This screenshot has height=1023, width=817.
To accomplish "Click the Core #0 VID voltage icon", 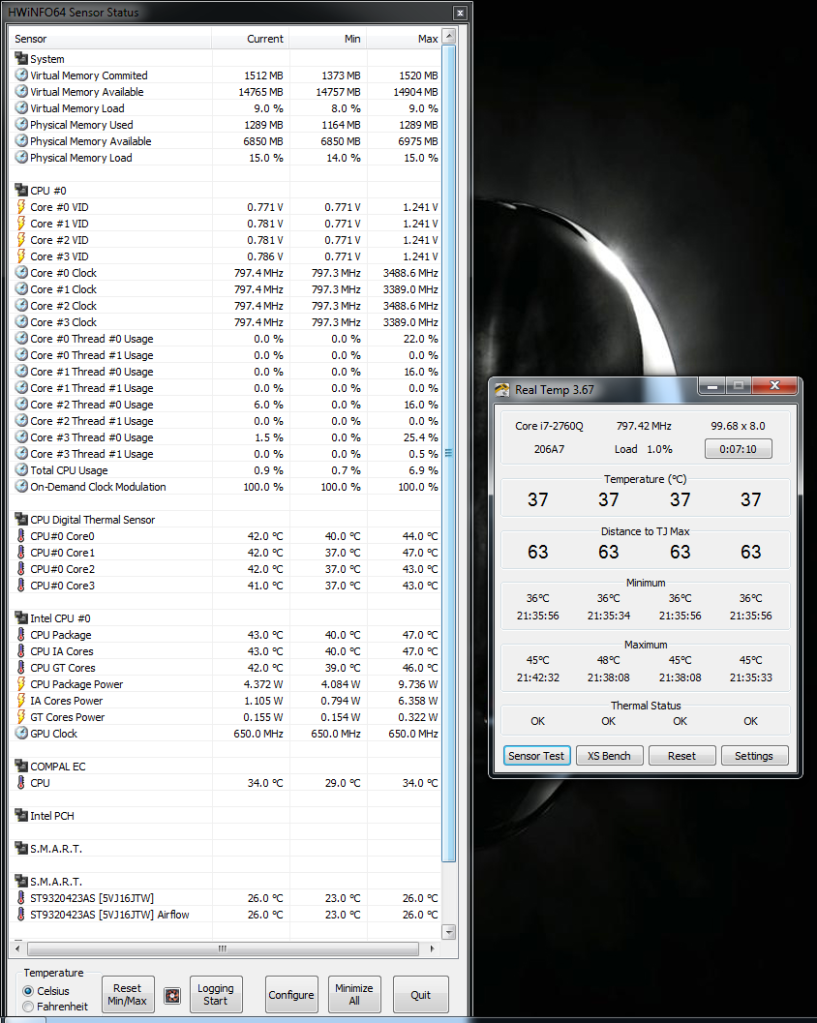I will tap(22, 207).
